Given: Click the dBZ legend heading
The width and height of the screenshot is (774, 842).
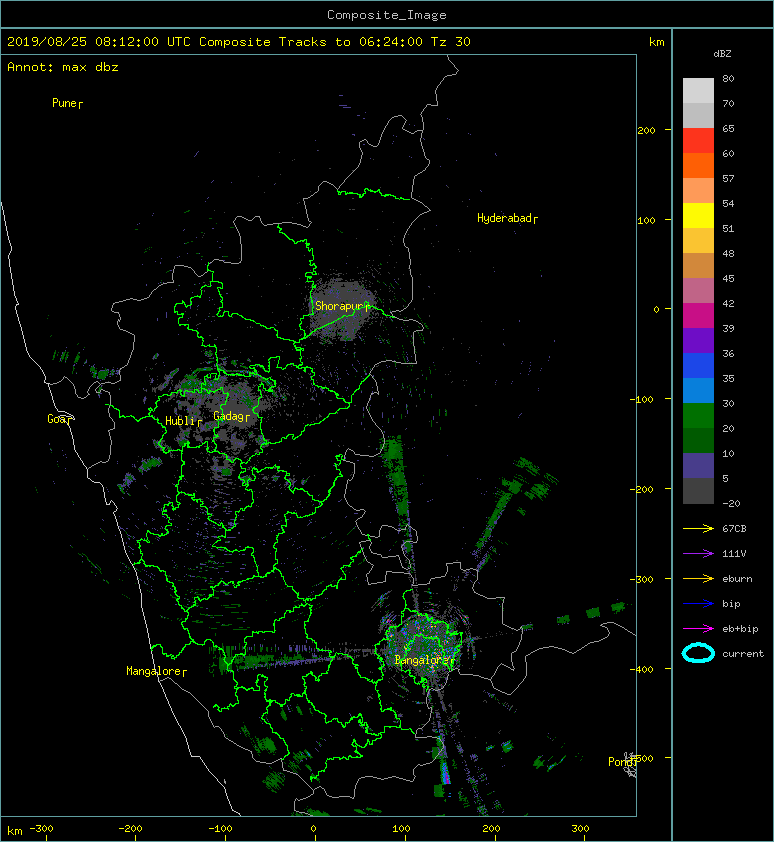Looking at the screenshot, I should pos(722,54).
